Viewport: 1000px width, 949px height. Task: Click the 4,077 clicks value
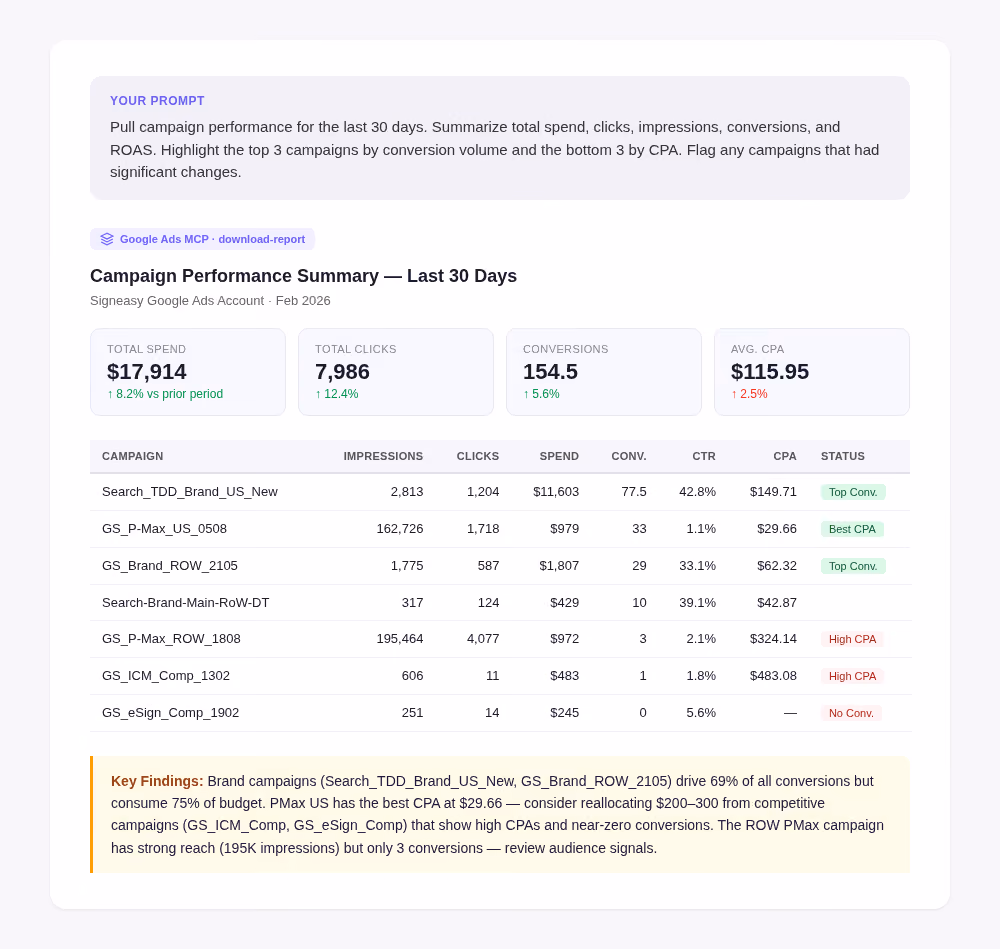pyautogui.click(x=483, y=639)
